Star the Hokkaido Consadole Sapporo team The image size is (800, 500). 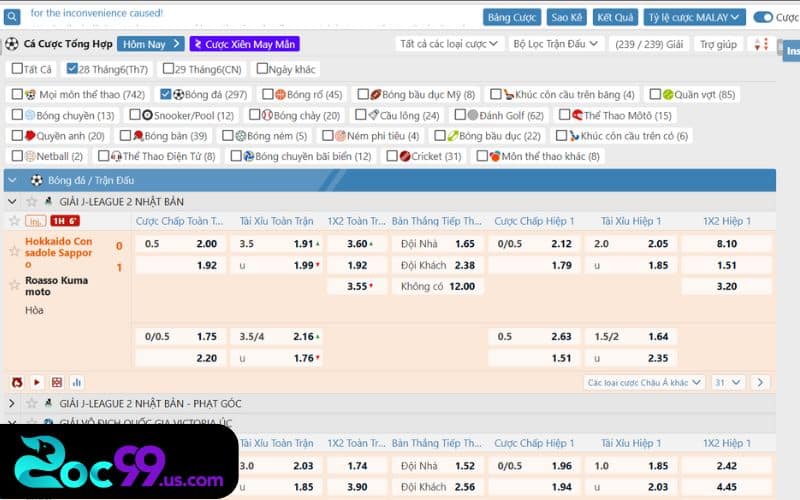point(14,251)
